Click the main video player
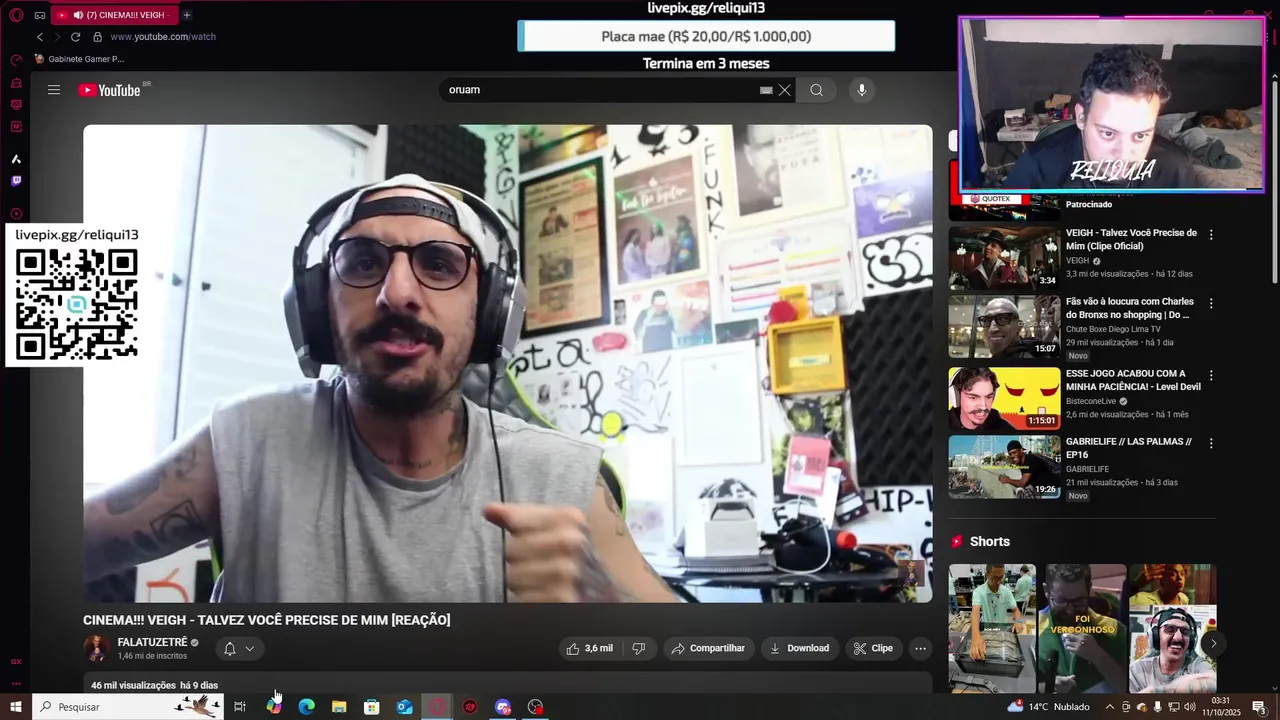 click(x=508, y=363)
